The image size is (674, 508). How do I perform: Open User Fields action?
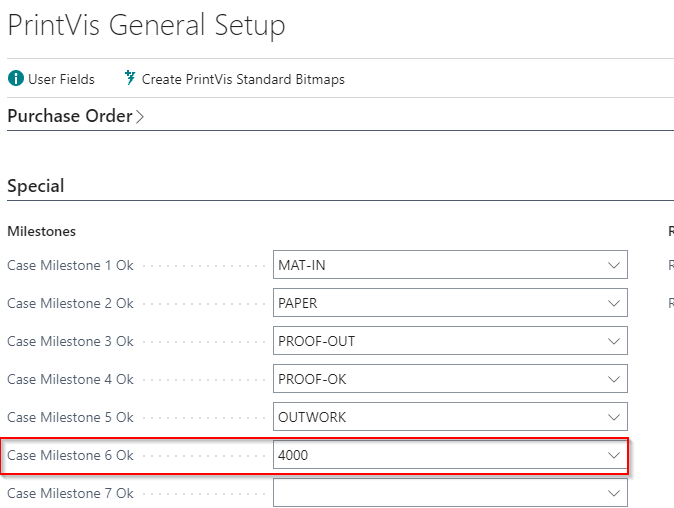point(51,79)
